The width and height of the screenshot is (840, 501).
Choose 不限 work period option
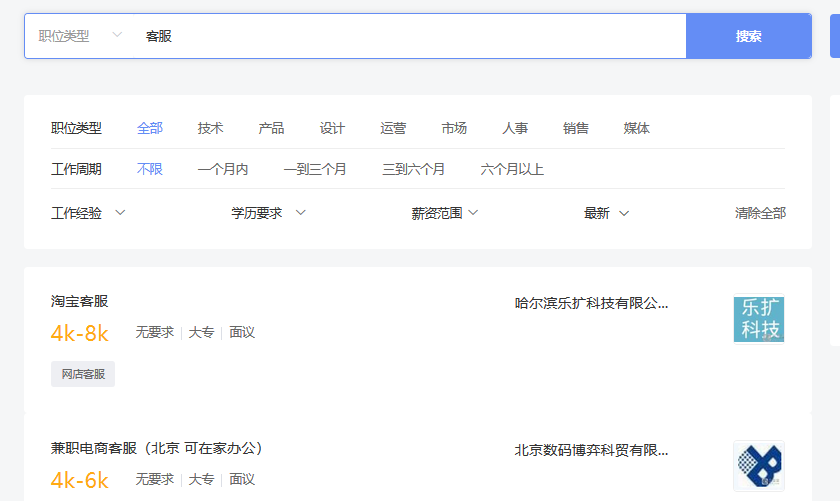(x=149, y=169)
